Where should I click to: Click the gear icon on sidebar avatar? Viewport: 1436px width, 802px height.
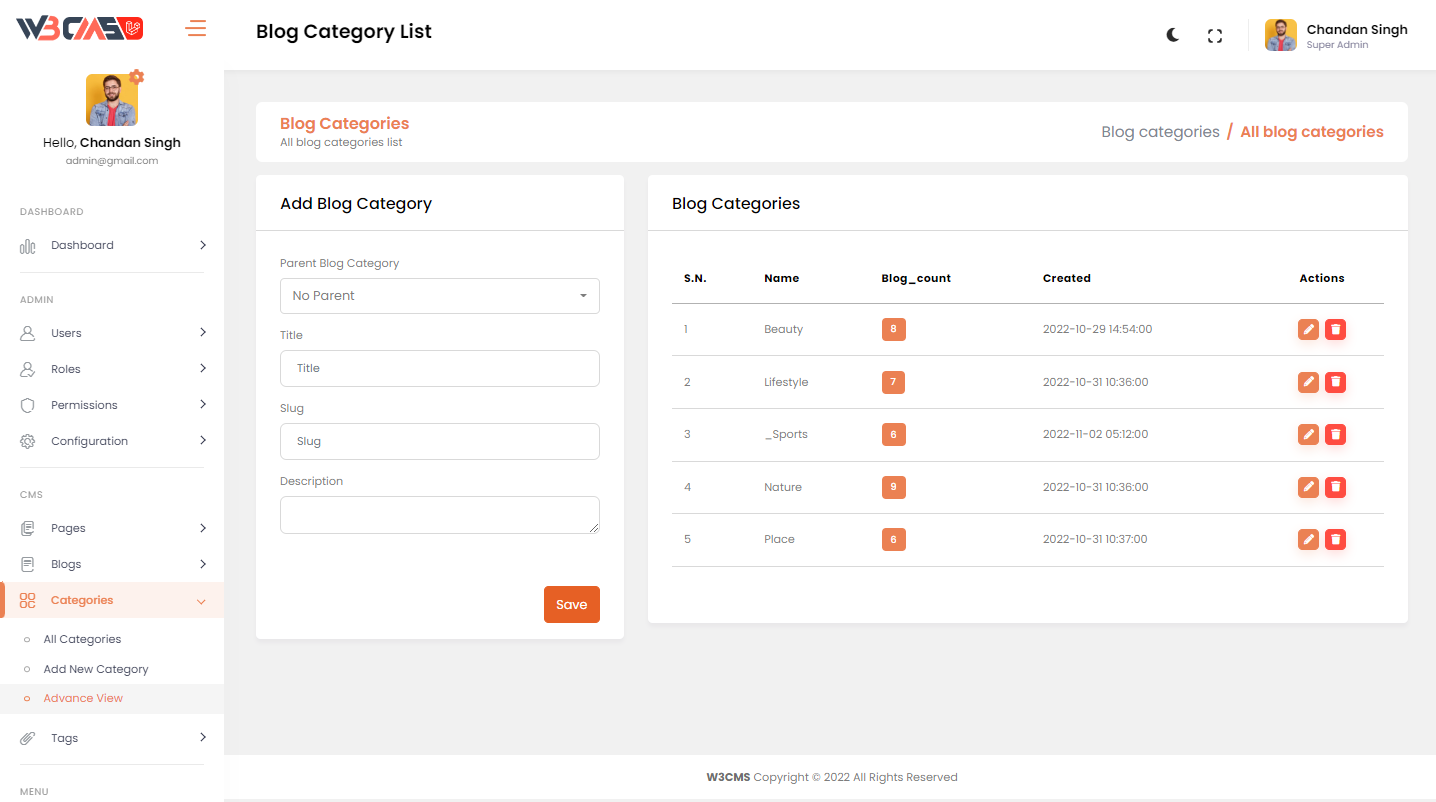[x=137, y=77]
